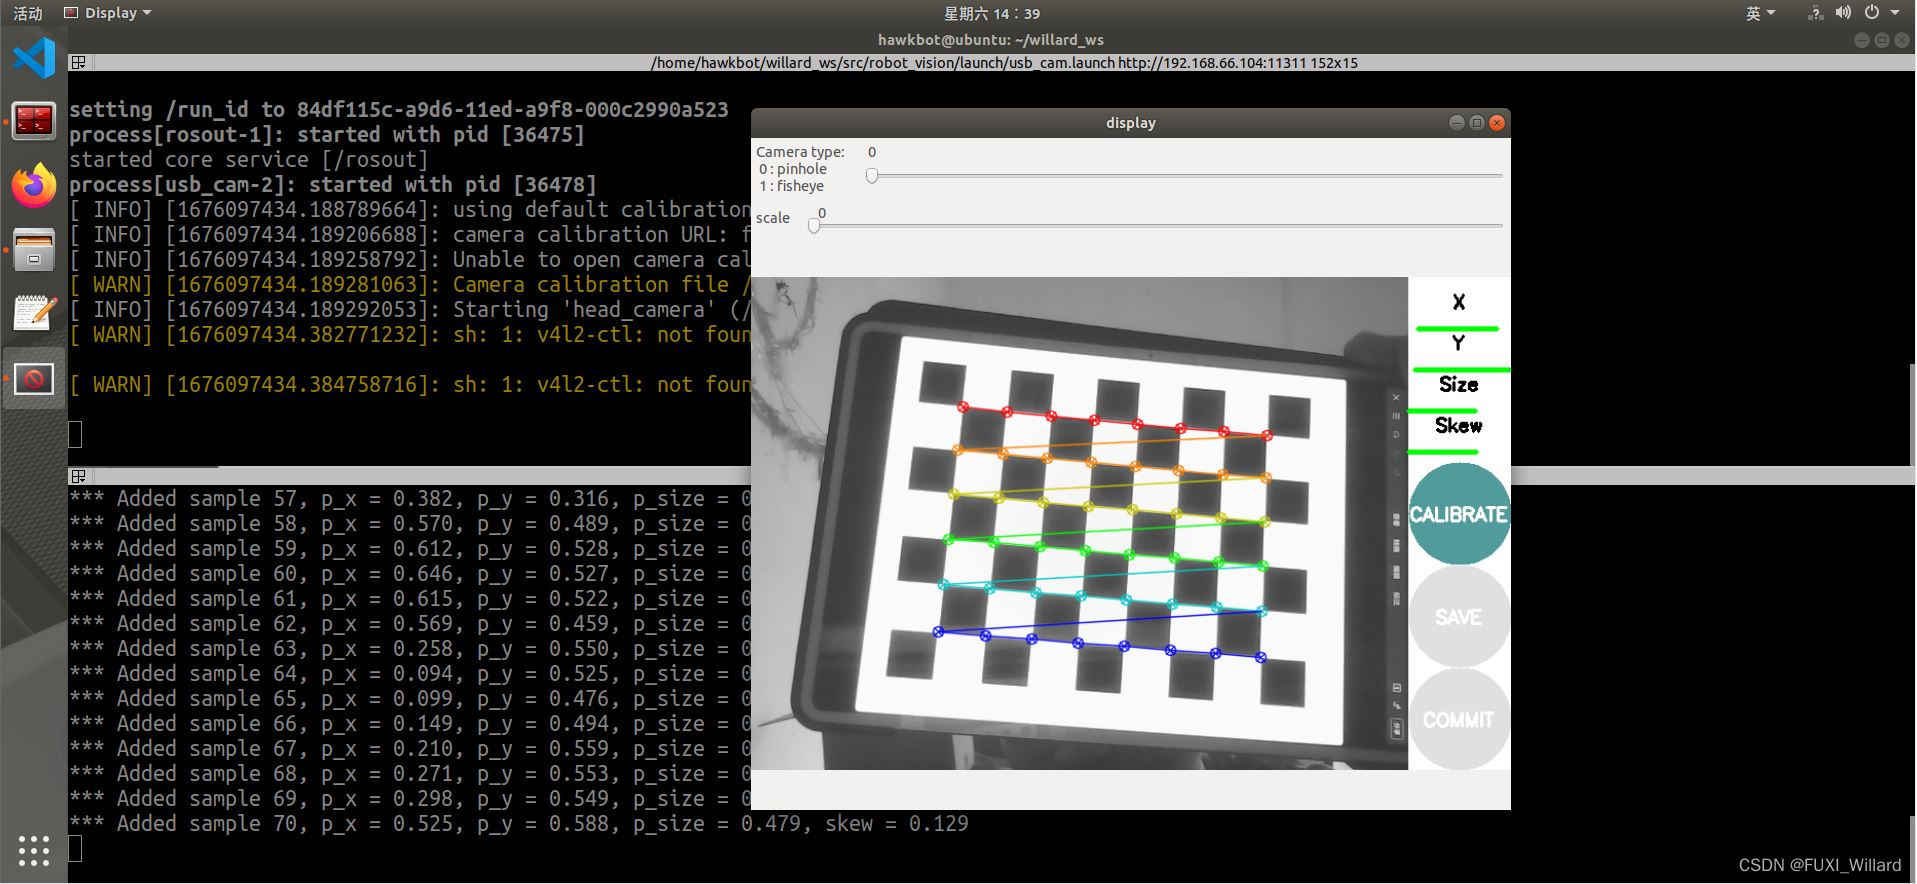
Task: Click the 'Added sample 57' line
Action: (410, 499)
